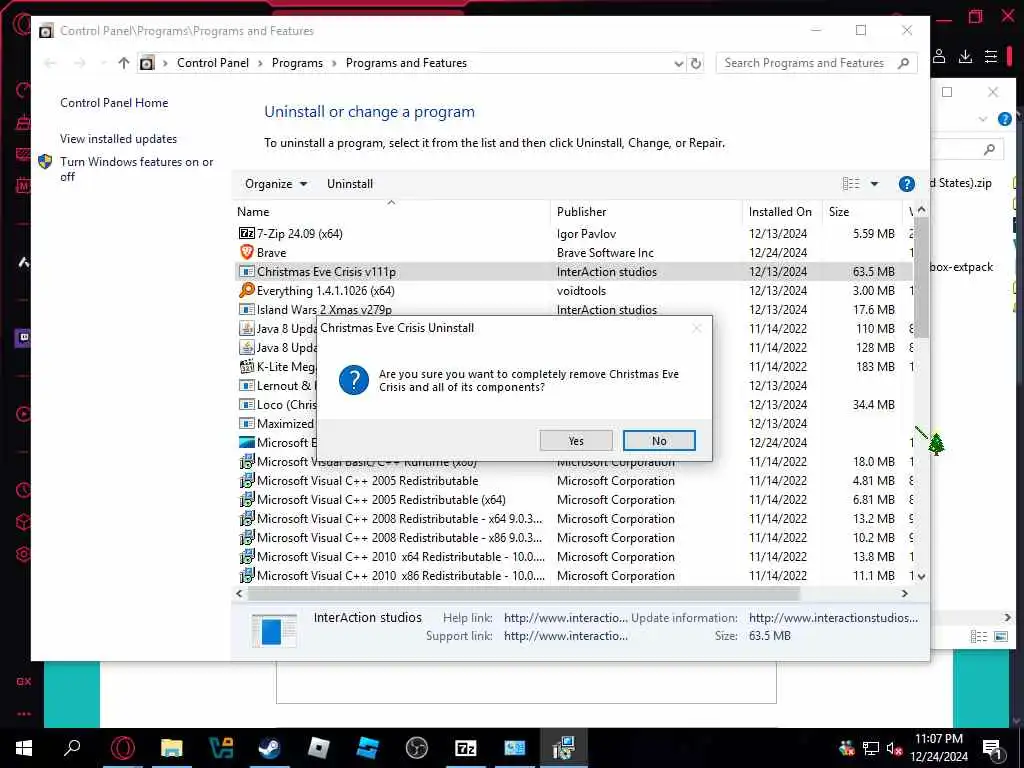Select the Brave browser icon in list
The height and width of the screenshot is (768, 1024).
246,252
